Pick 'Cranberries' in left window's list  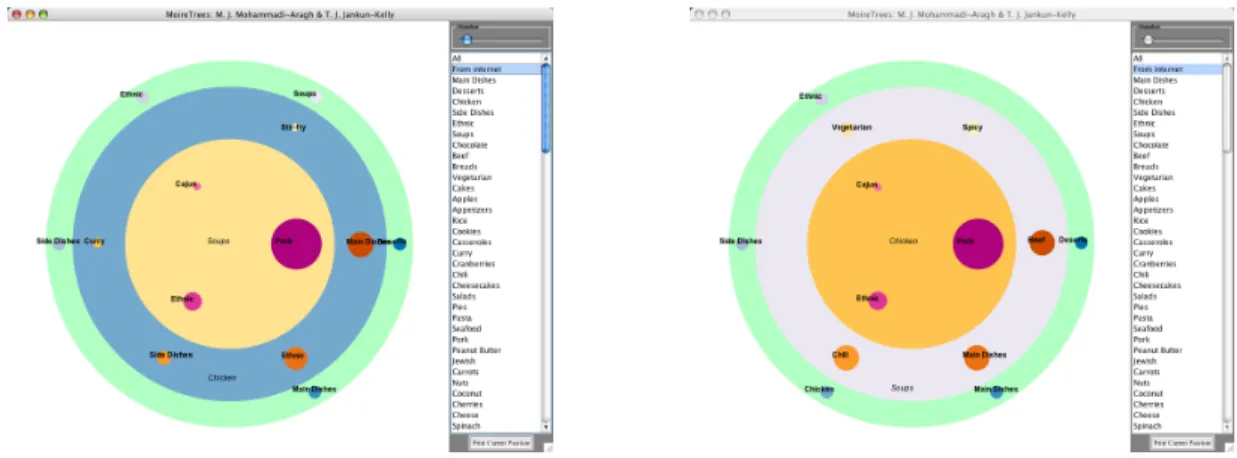(496, 263)
